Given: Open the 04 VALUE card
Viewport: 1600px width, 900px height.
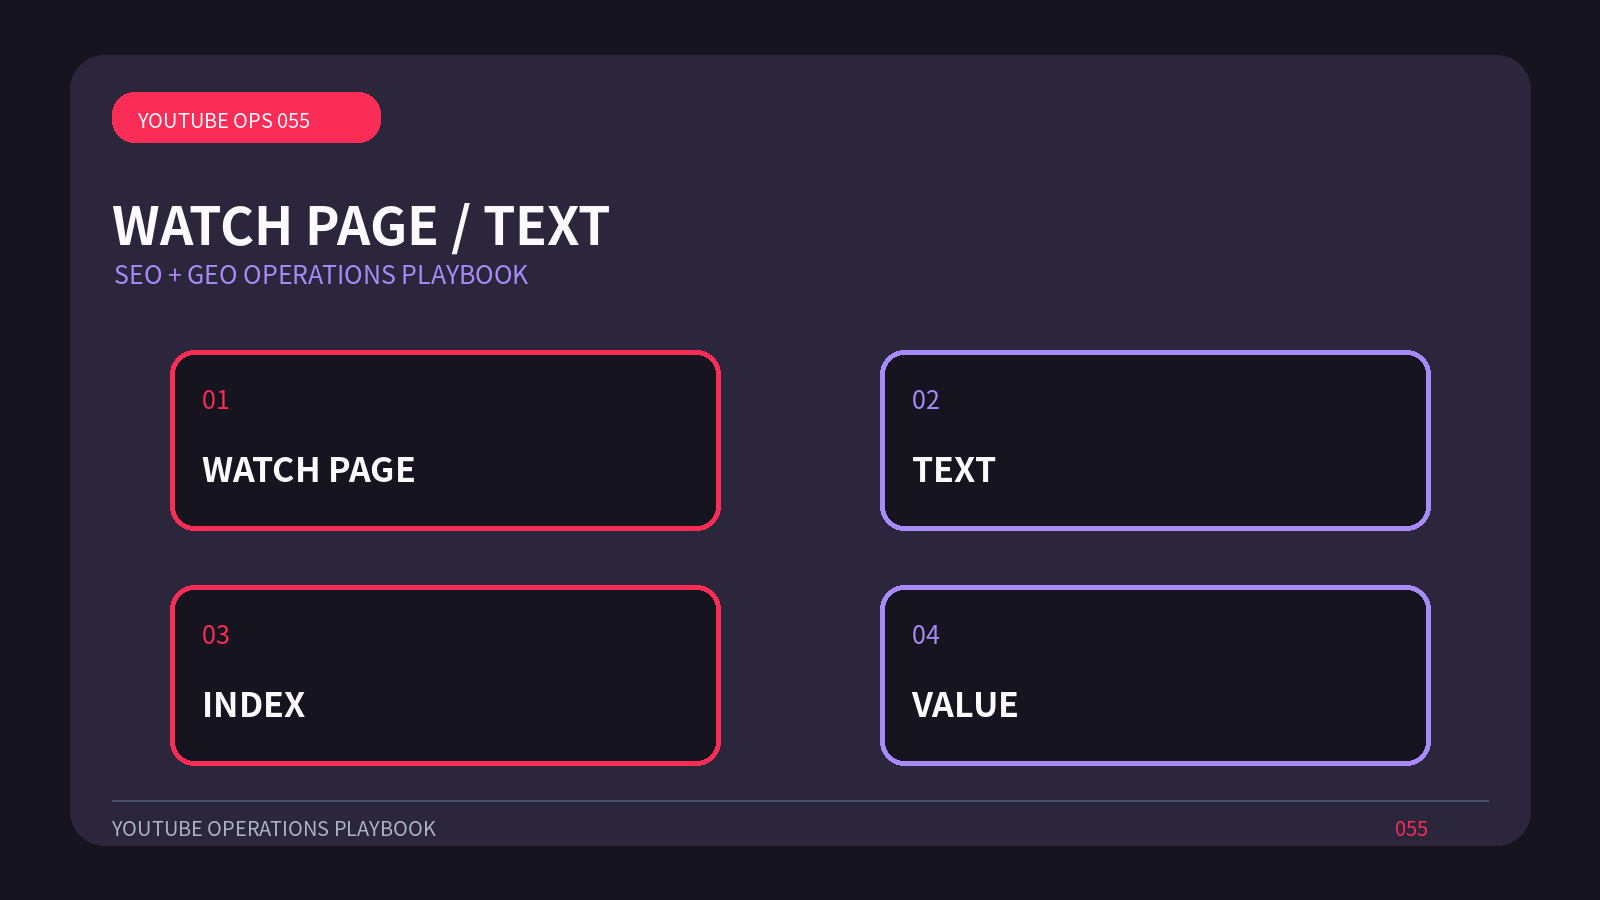Looking at the screenshot, I should pyautogui.click(x=1155, y=675).
